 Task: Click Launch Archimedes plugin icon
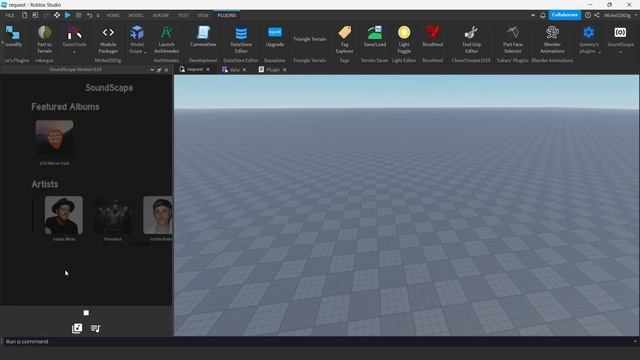point(167,39)
